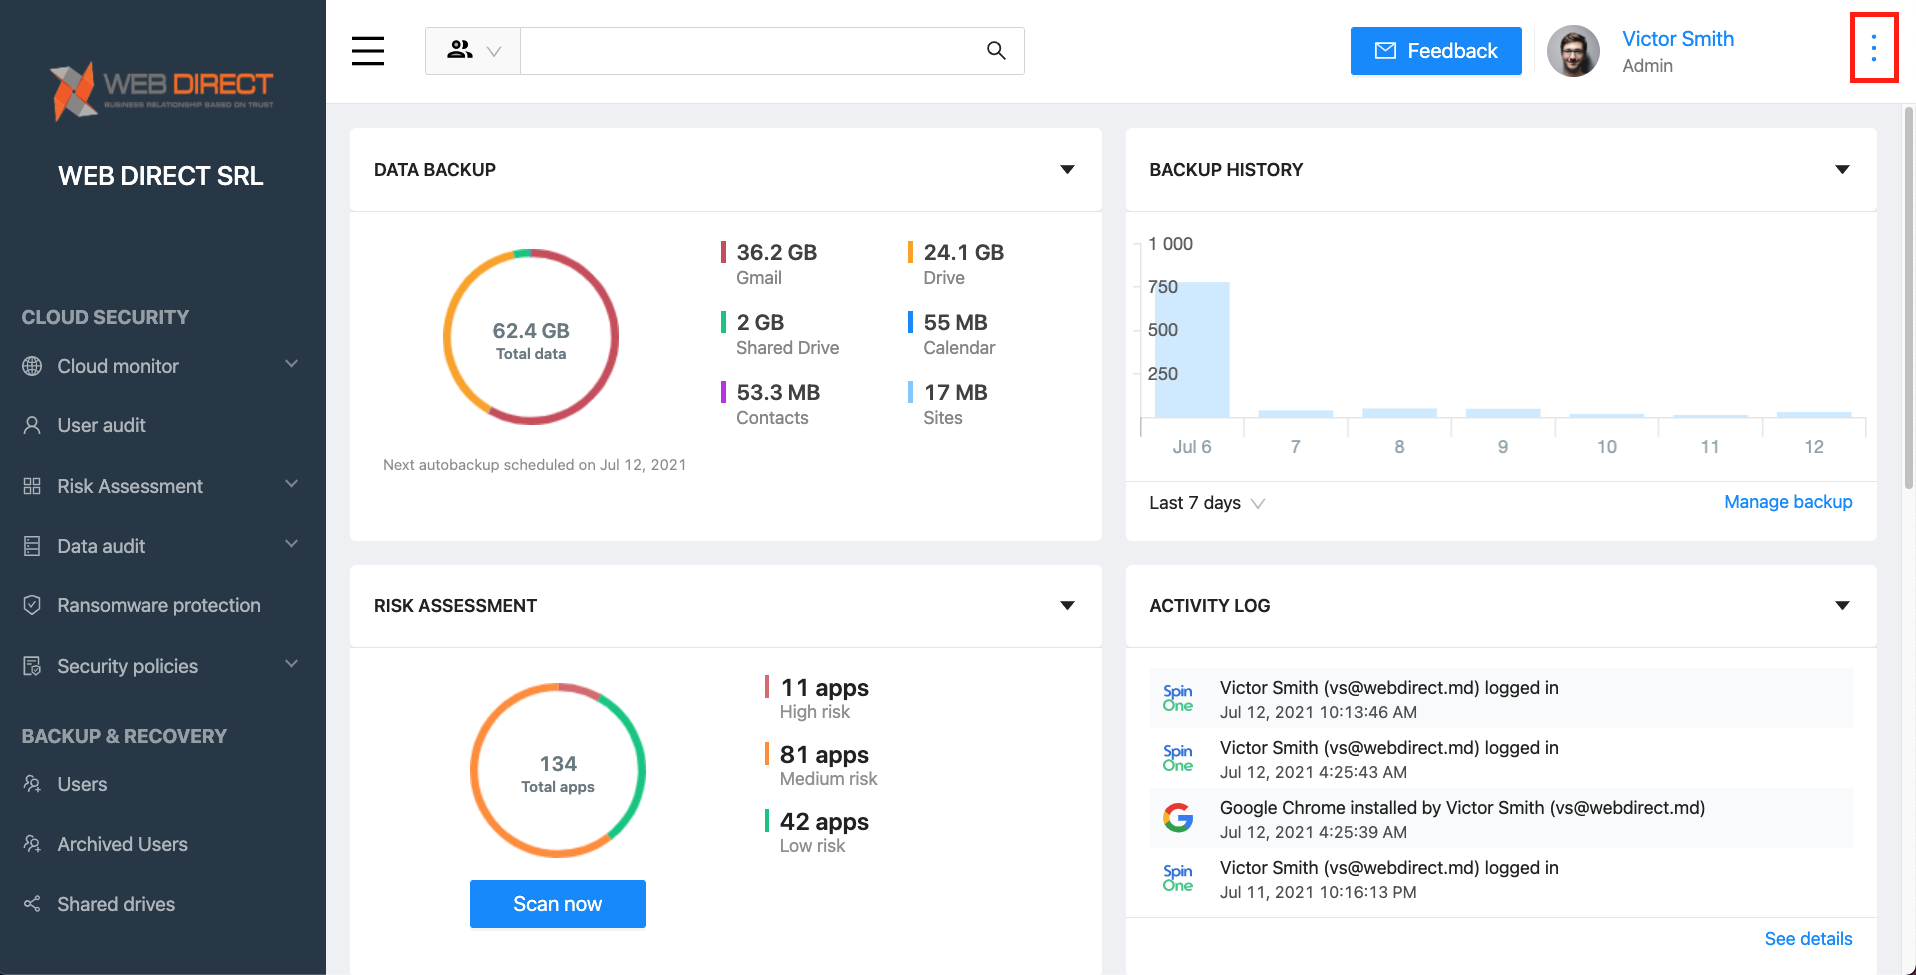This screenshot has width=1916, height=975.
Task: Click the Google Chrome activity icon
Action: click(1177, 818)
